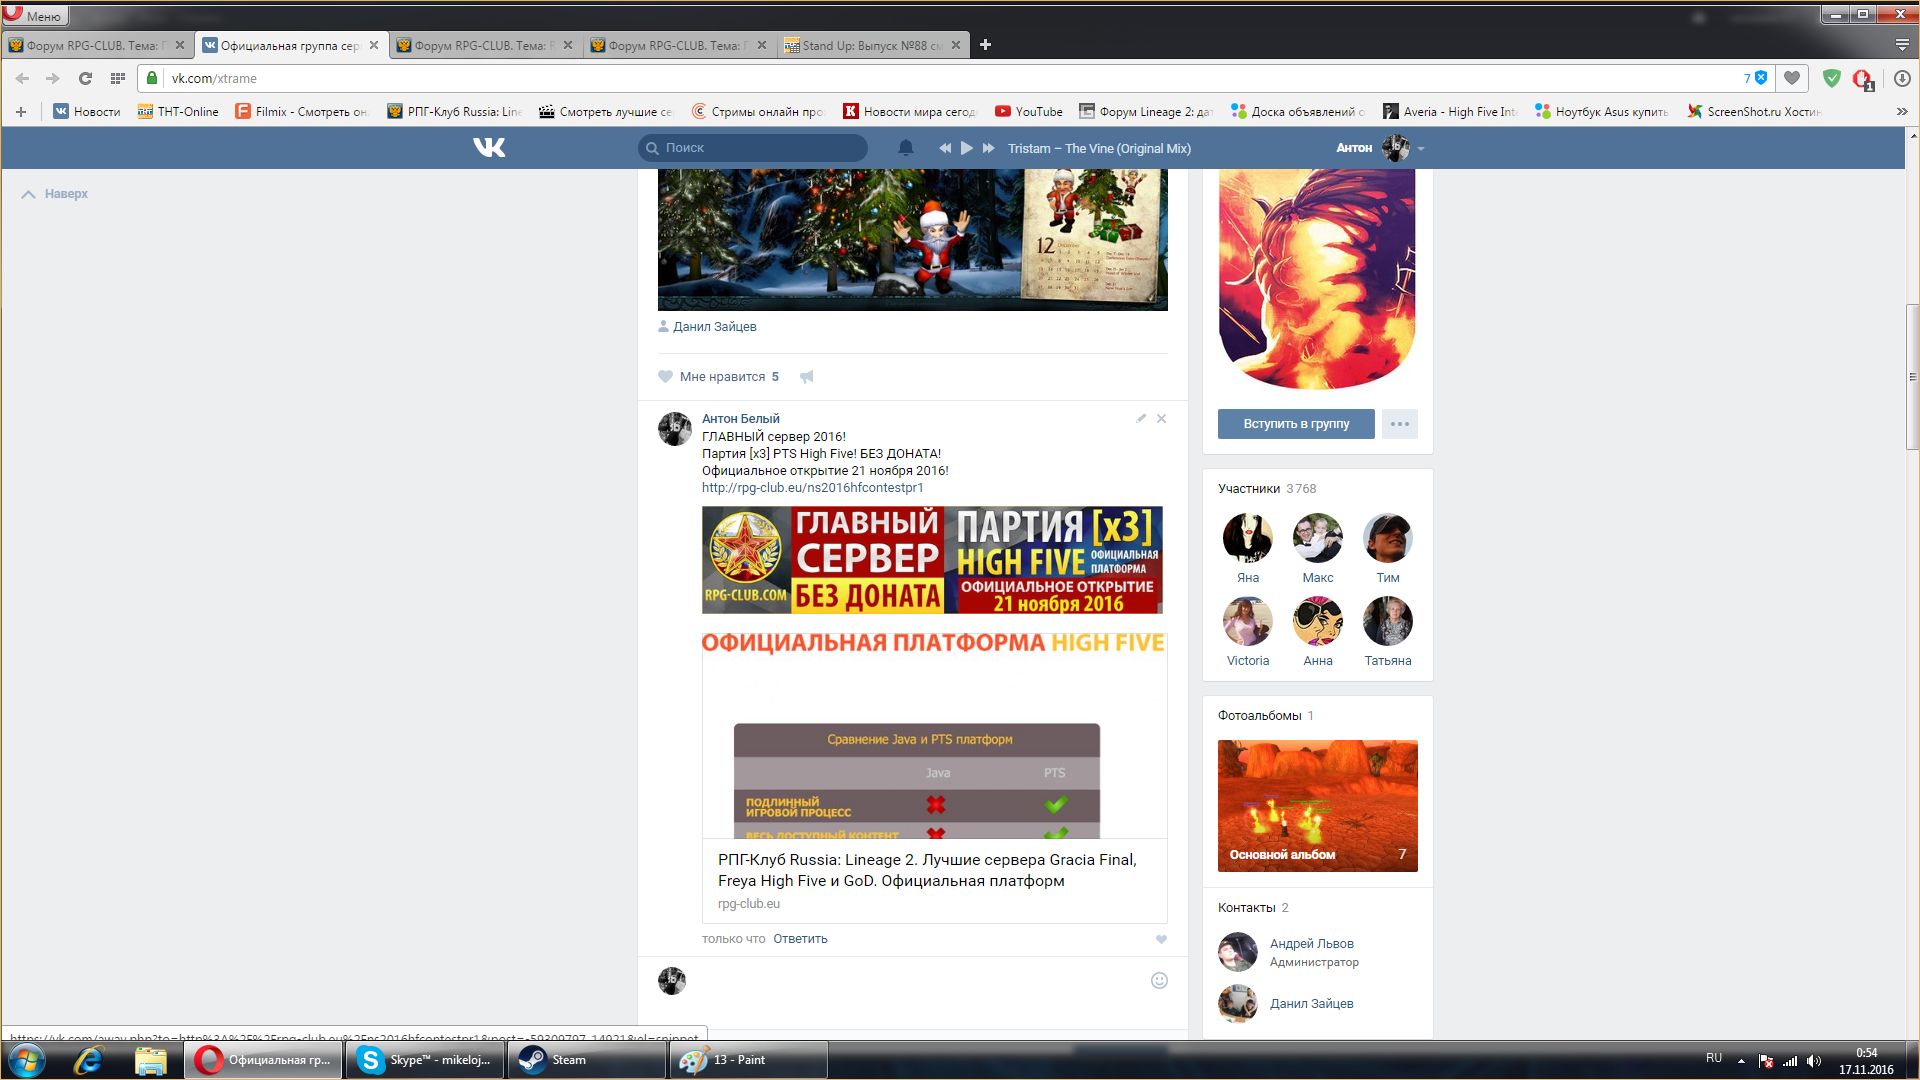Open member Victoria avatar
This screenshot has height=1080, width=1920.
(1248, 621)
